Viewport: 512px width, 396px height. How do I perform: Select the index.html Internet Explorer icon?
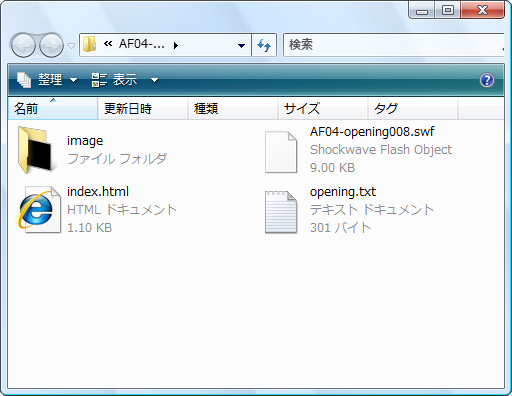pos(38,210)
